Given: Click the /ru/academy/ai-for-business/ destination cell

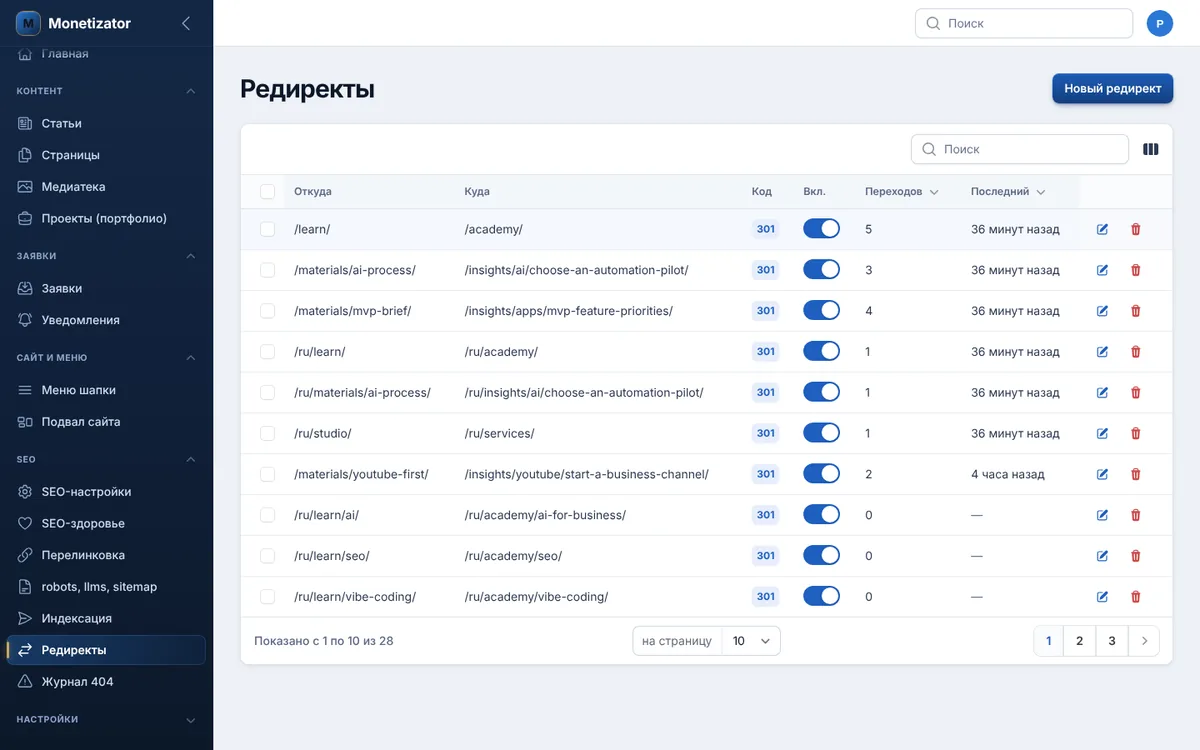Looking at the screenshot, I should pos(545,515).
